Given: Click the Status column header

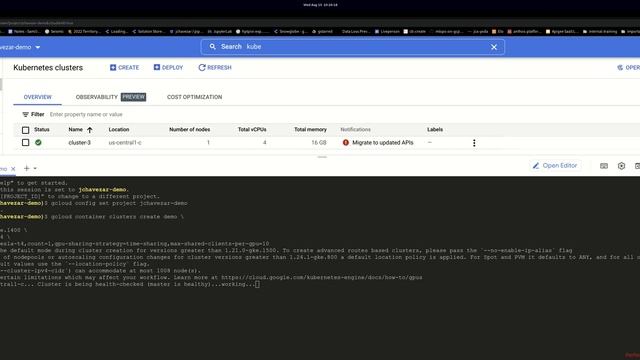Looking at the screenshot, I should pos(42,129).
